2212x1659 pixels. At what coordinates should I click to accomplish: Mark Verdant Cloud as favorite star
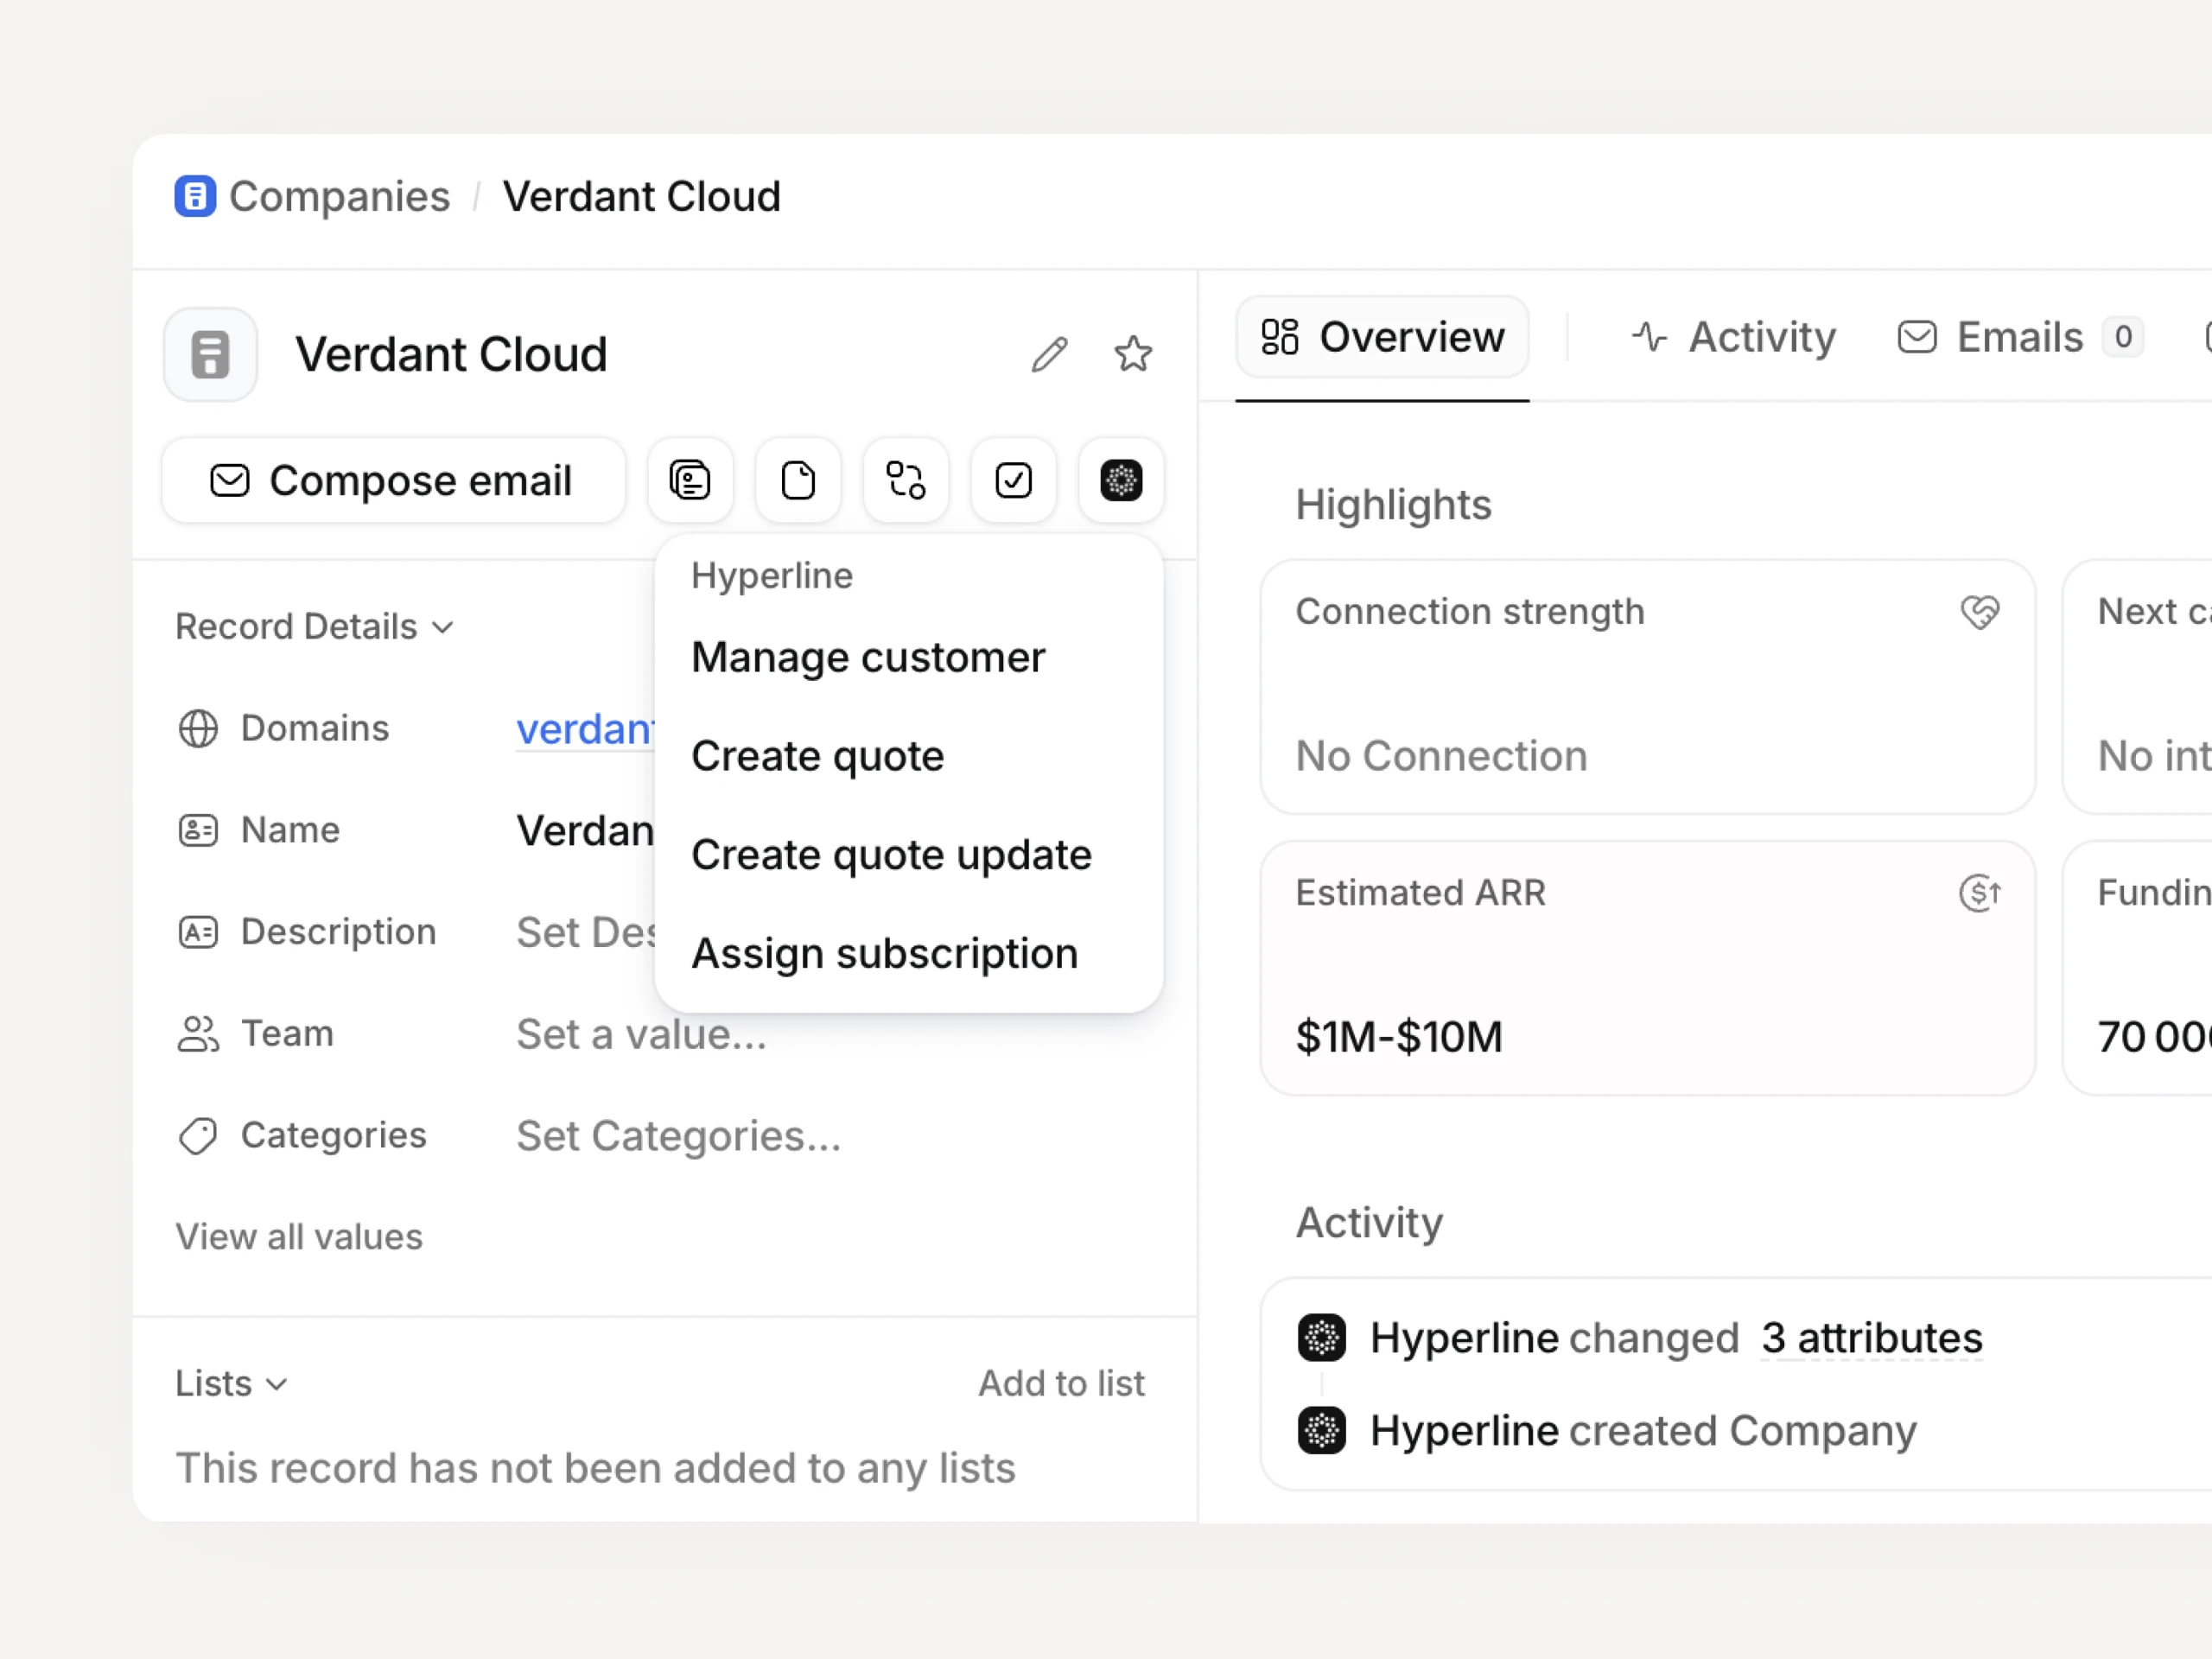click(x=1133, y=354)
